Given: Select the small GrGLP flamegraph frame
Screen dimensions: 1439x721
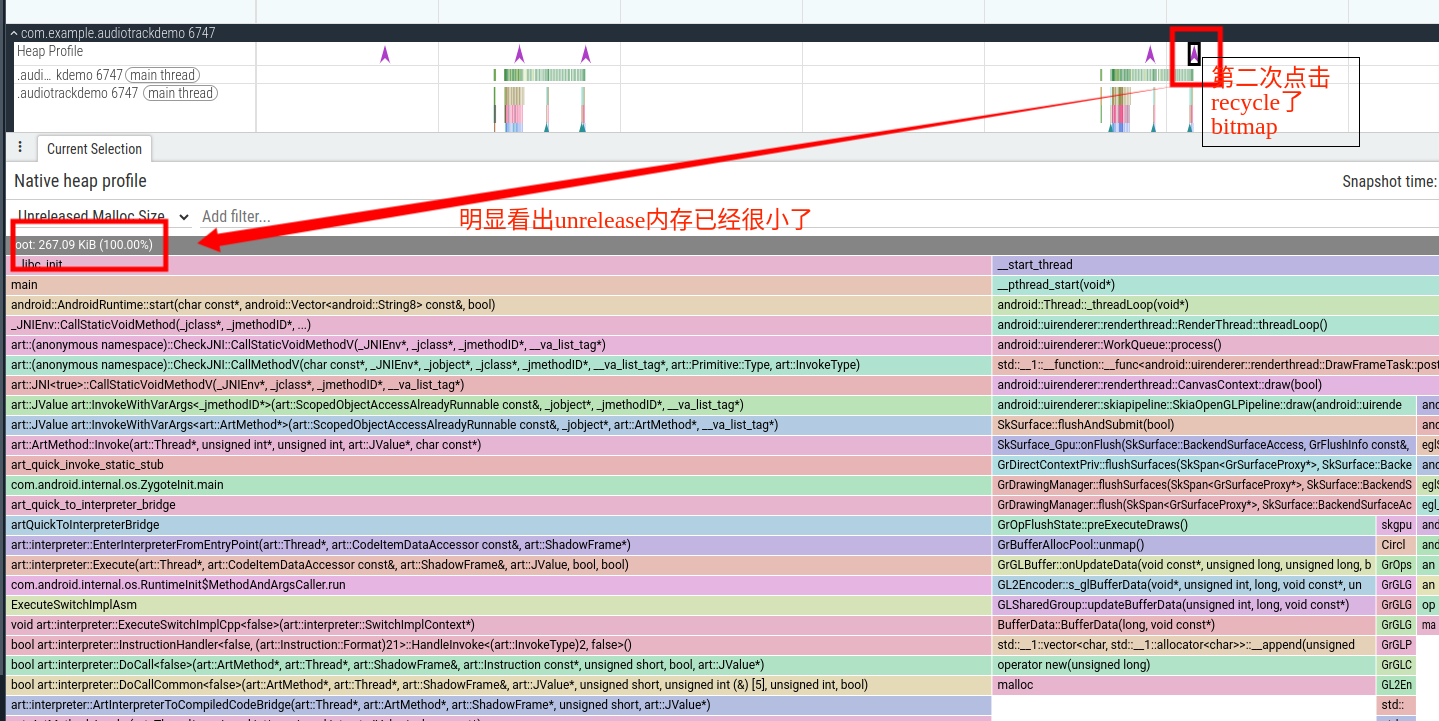Looking at the screenshot, I should tap(1397, 645).
